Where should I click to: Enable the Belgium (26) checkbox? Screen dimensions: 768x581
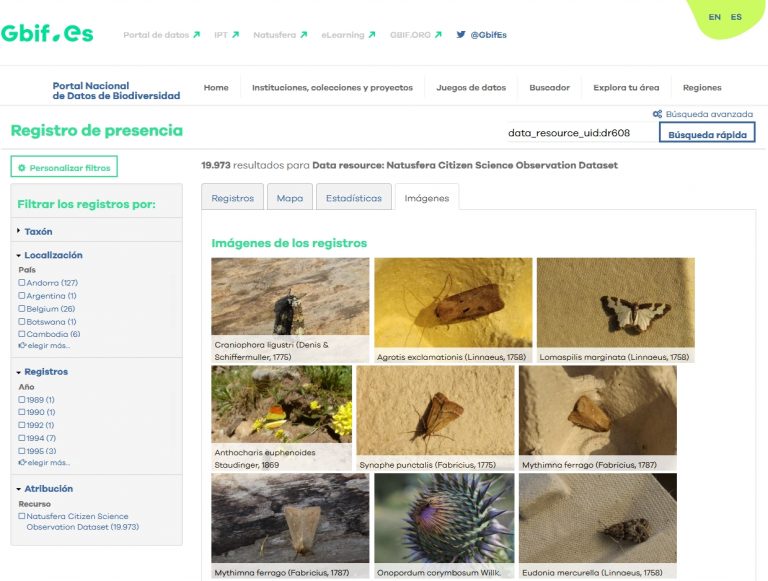tap(22, 309)
